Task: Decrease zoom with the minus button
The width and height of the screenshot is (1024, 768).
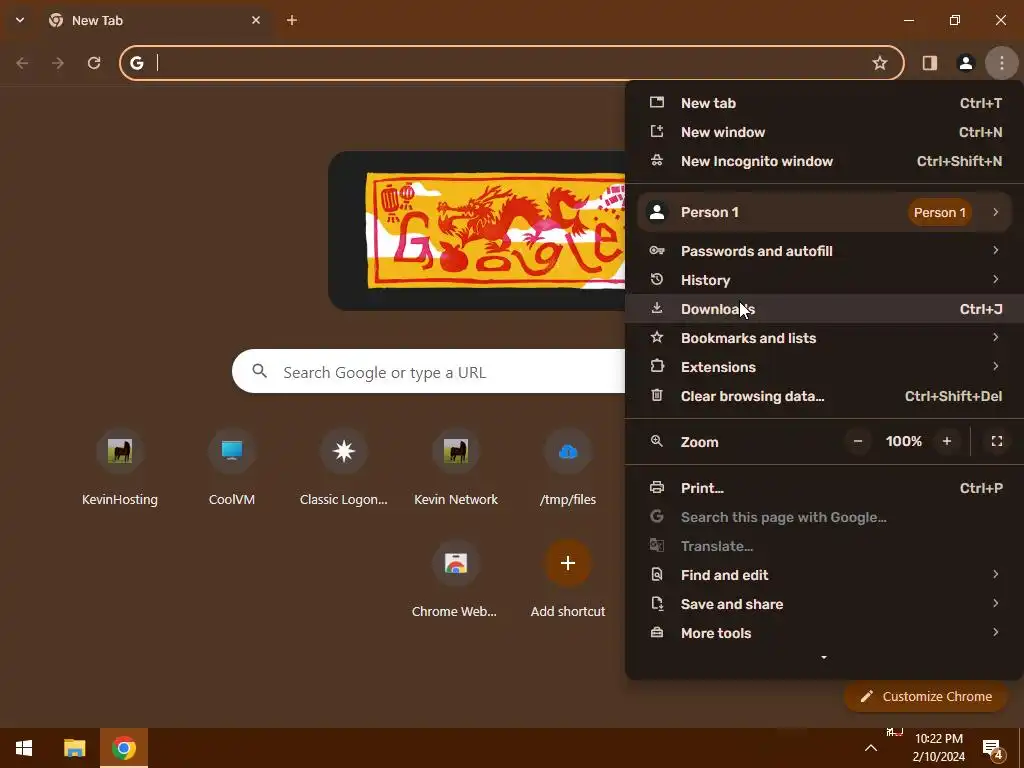Action: [x=858, y=441]
